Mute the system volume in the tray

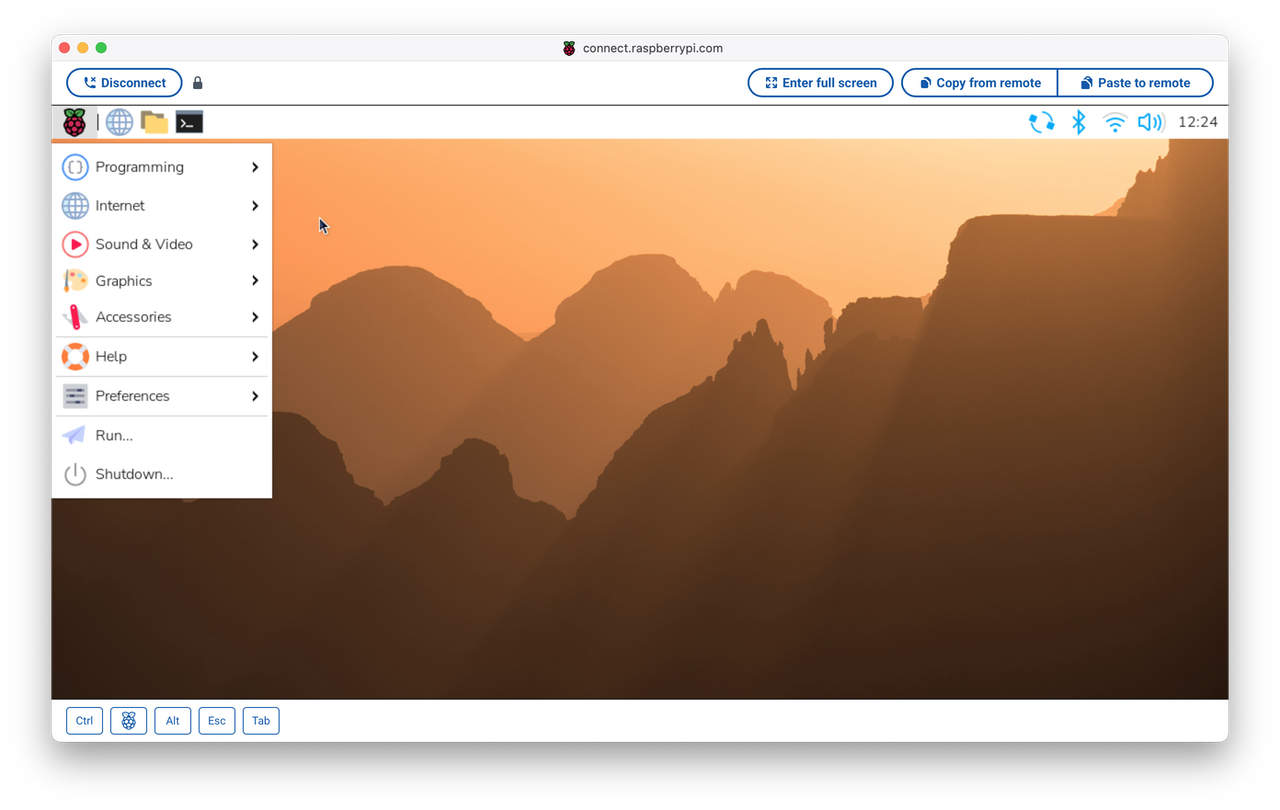(1149, 121)
